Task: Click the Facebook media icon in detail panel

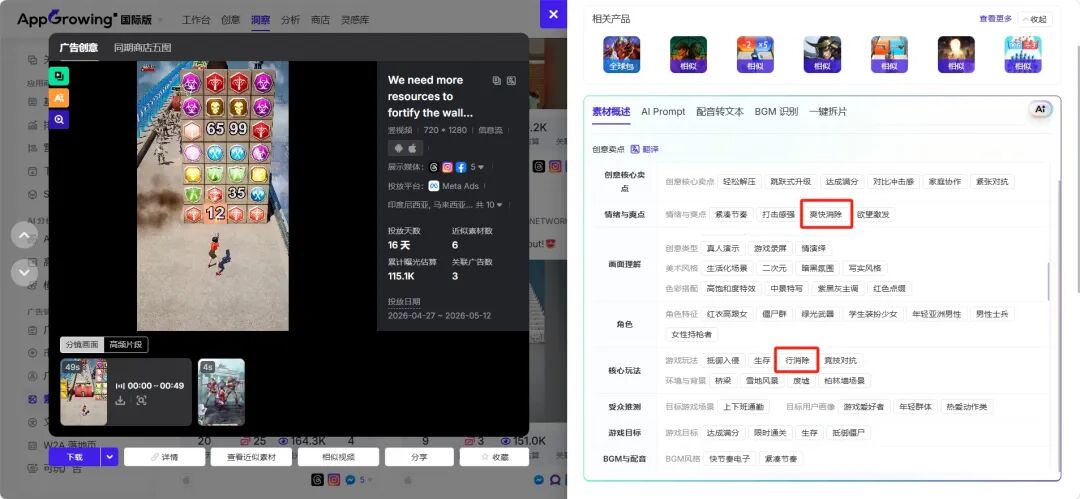Action: click(461, 167)
